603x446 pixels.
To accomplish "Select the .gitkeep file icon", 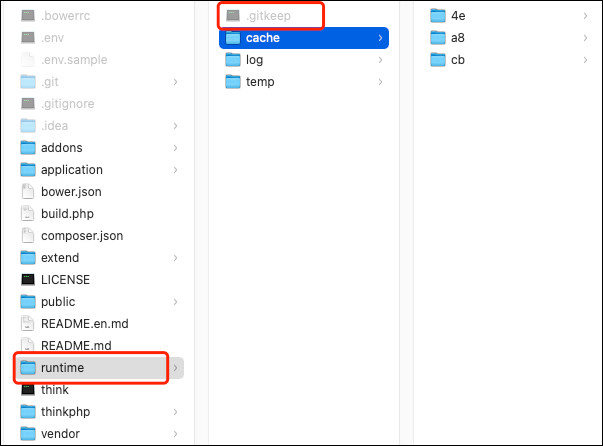I will (233, 16).
